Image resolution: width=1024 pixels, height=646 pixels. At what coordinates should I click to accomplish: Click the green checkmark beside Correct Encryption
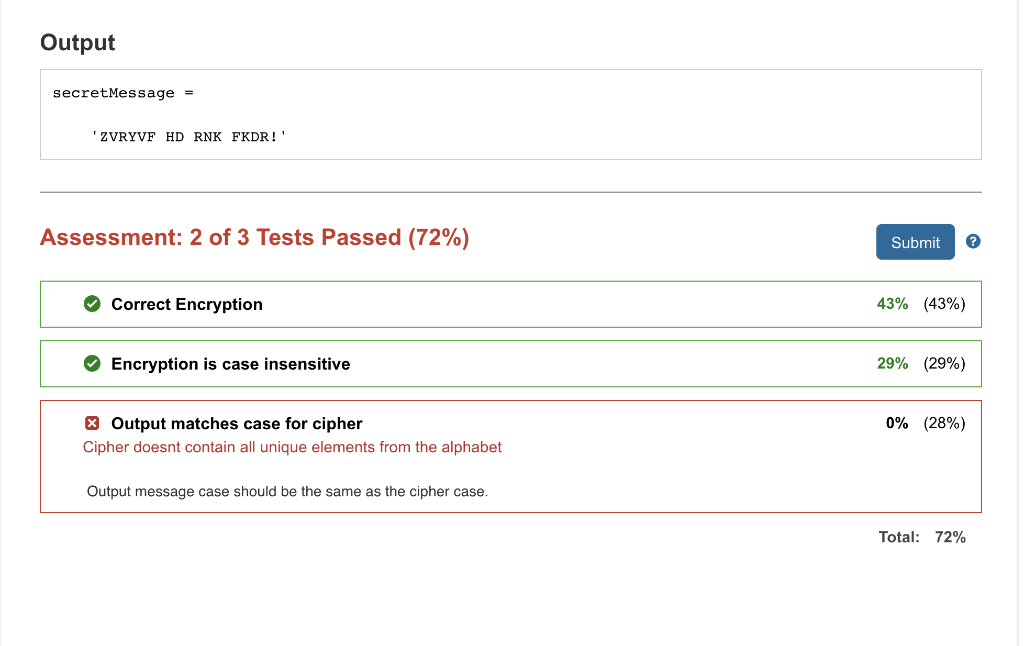coord(92,304)
